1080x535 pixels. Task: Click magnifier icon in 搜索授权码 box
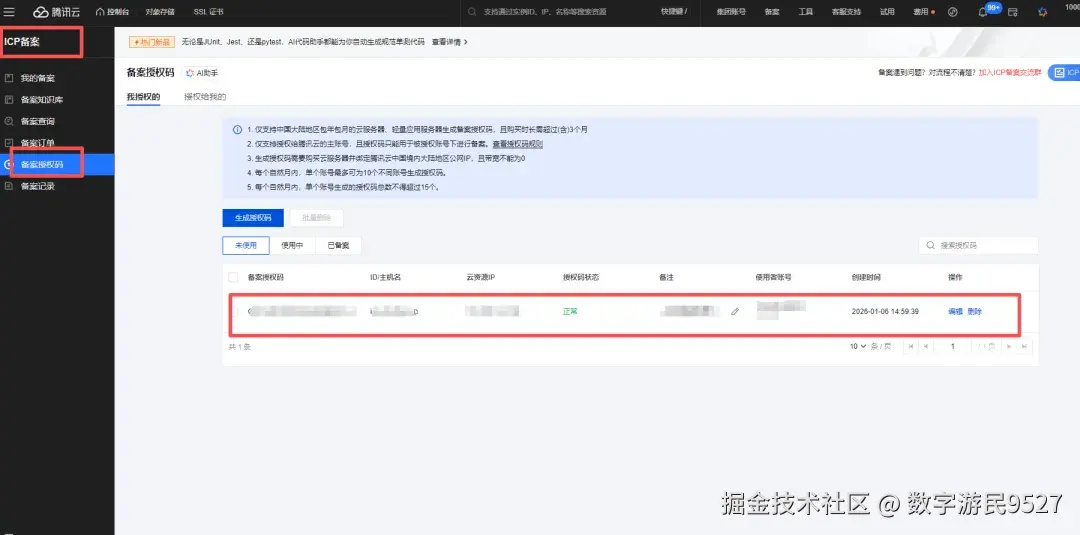pyautogui.click(x=931, y=245)
